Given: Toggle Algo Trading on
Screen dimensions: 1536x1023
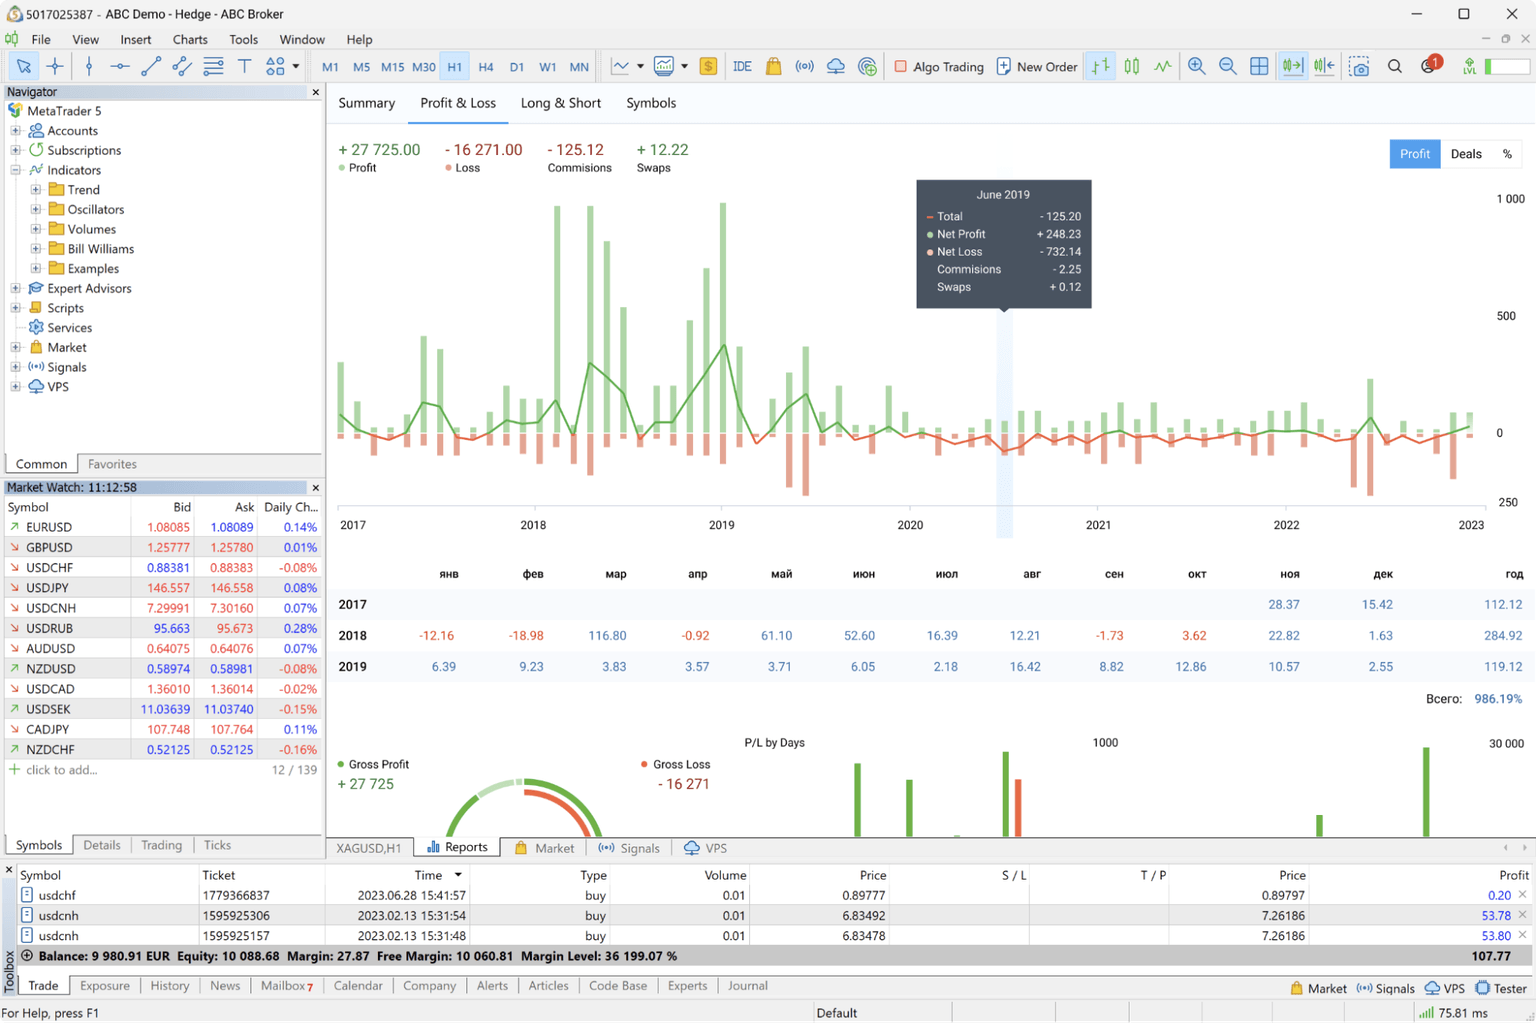Looking at the screenshot, I should pos(938,66).
